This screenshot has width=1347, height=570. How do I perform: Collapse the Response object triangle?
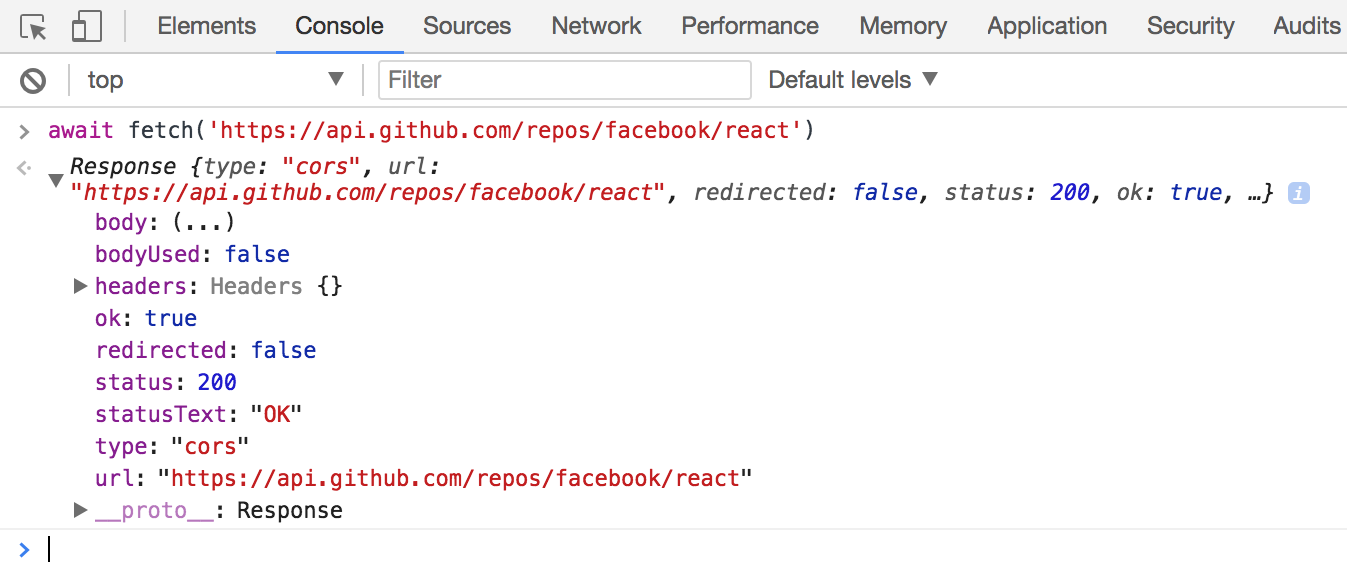point(56,180)
